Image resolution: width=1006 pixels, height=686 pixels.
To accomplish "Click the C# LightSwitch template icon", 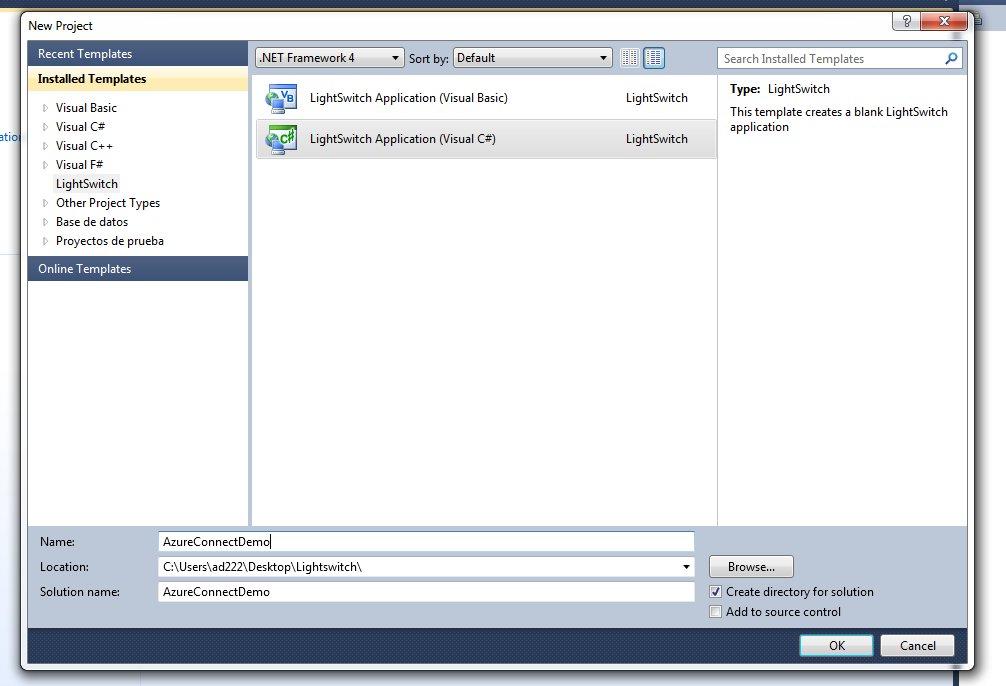I will [x=281, y=139].
